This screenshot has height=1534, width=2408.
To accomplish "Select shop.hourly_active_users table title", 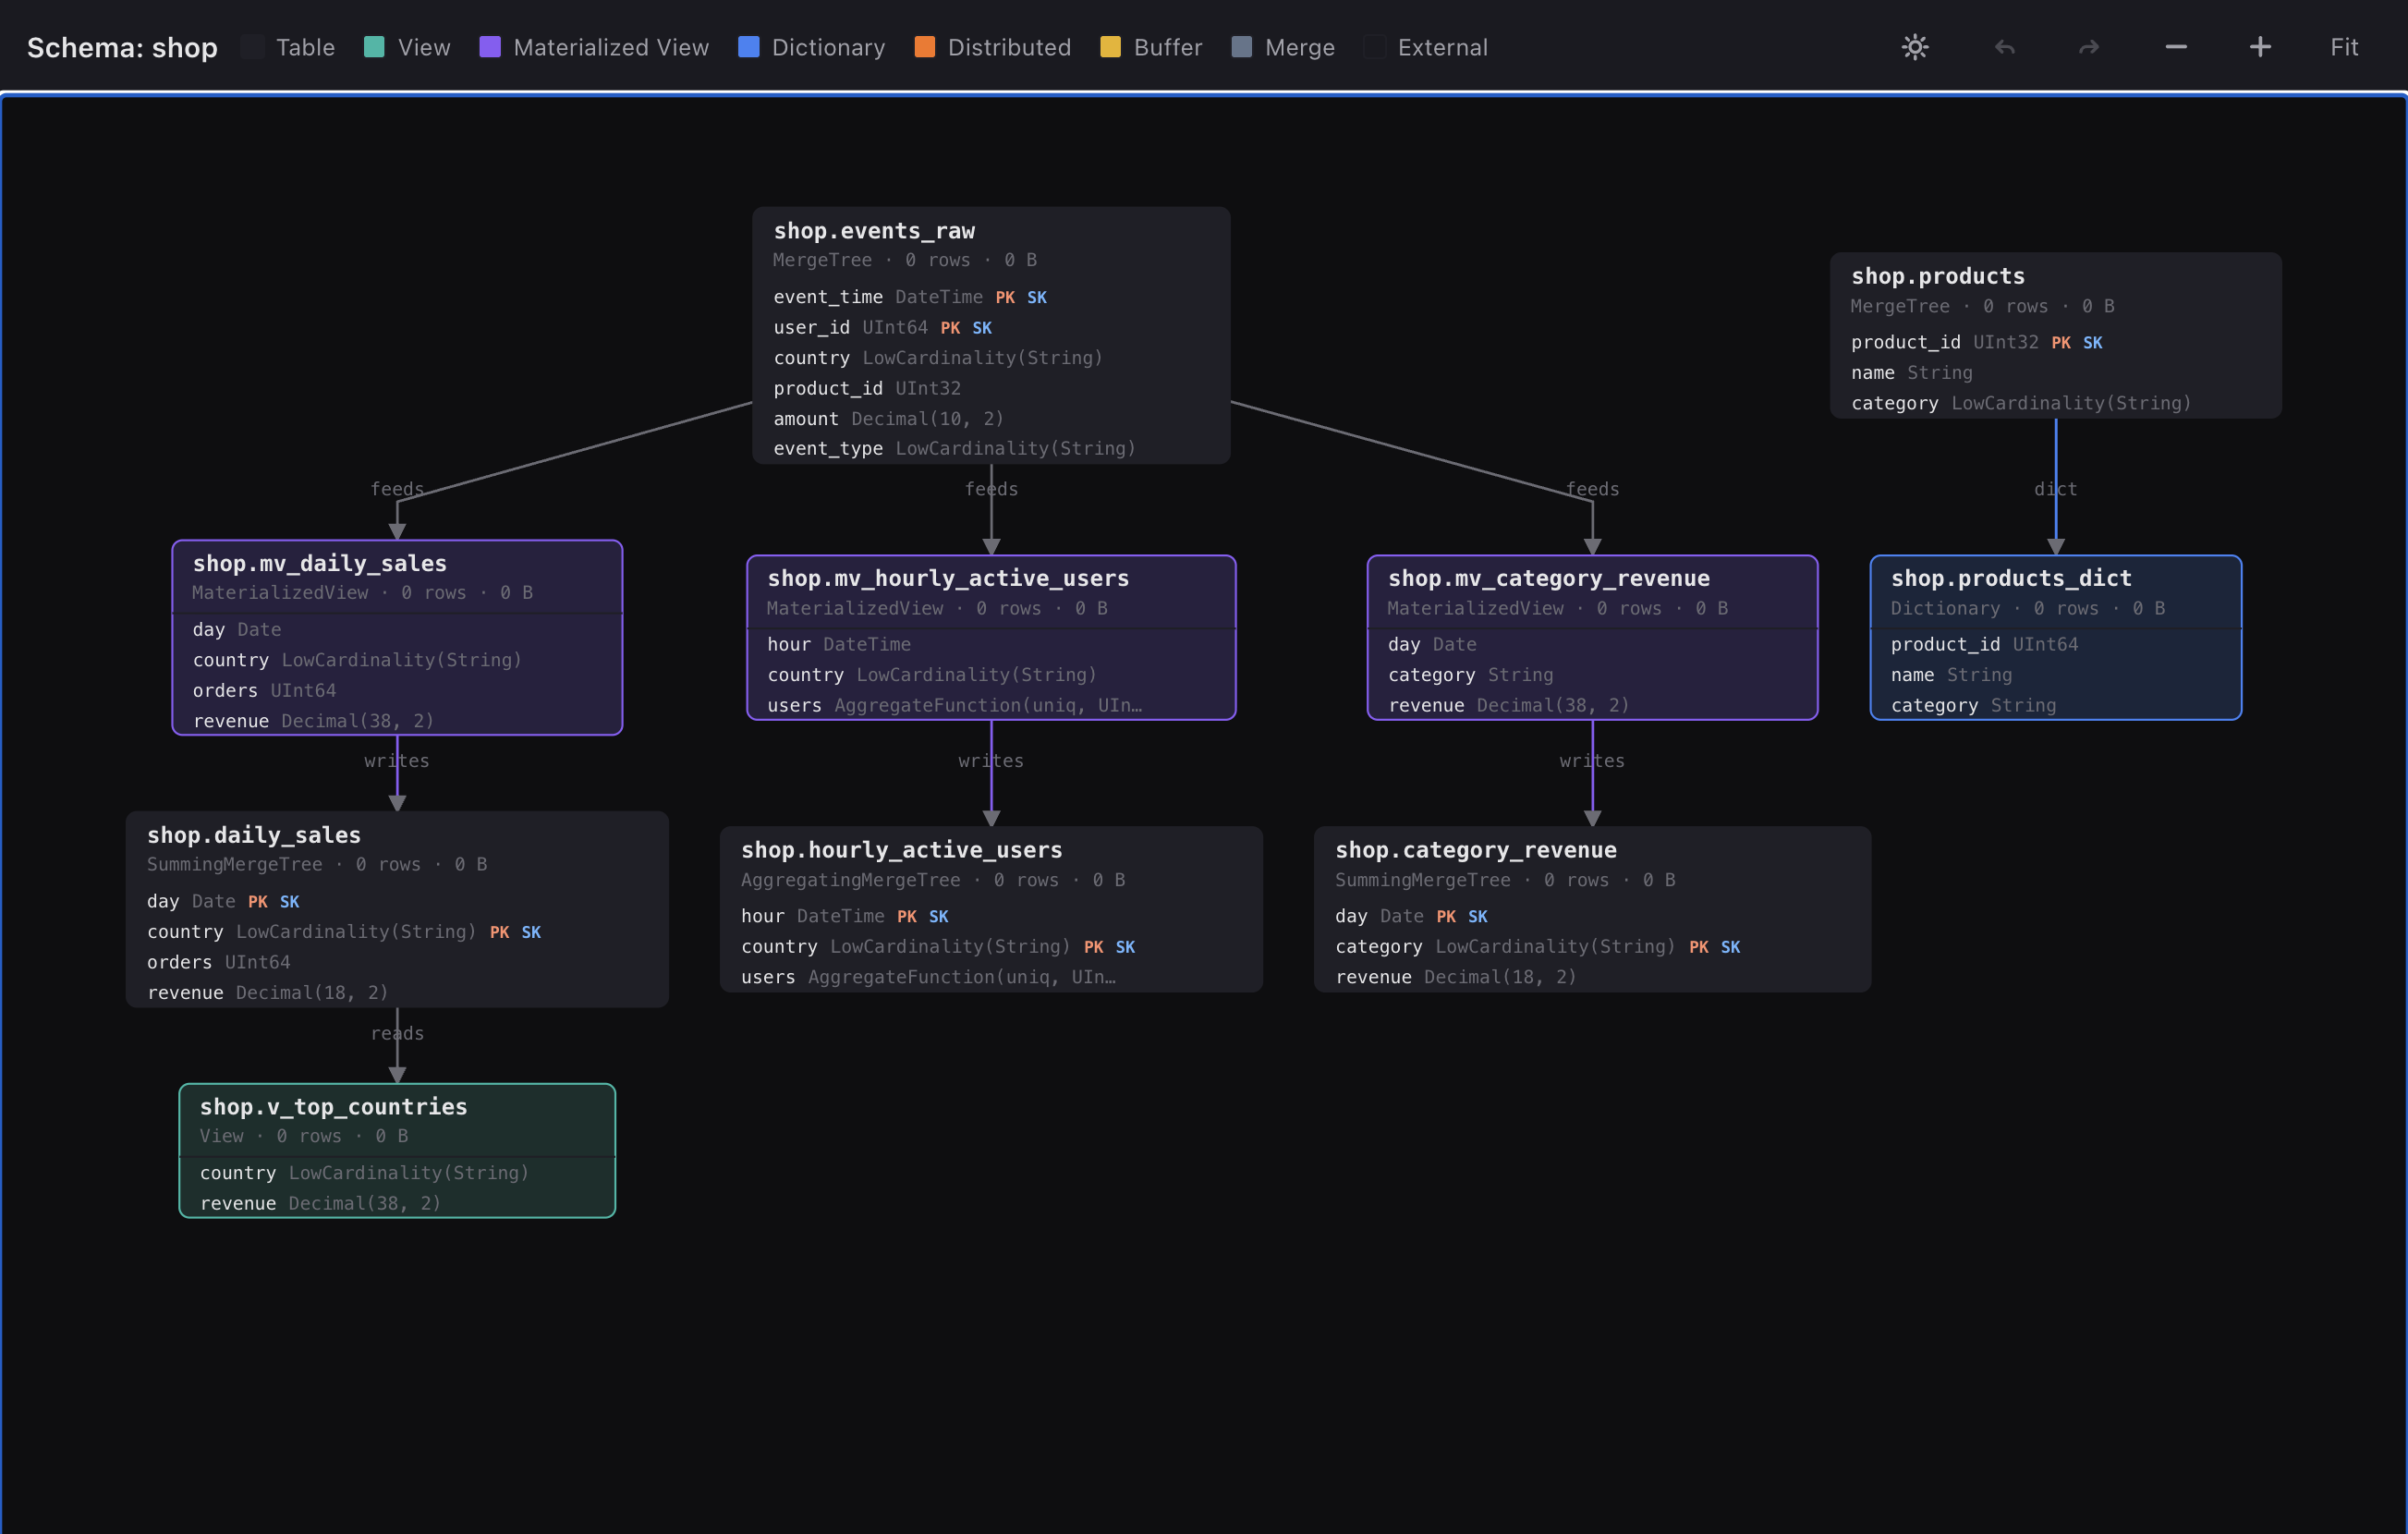I will 902,850.
